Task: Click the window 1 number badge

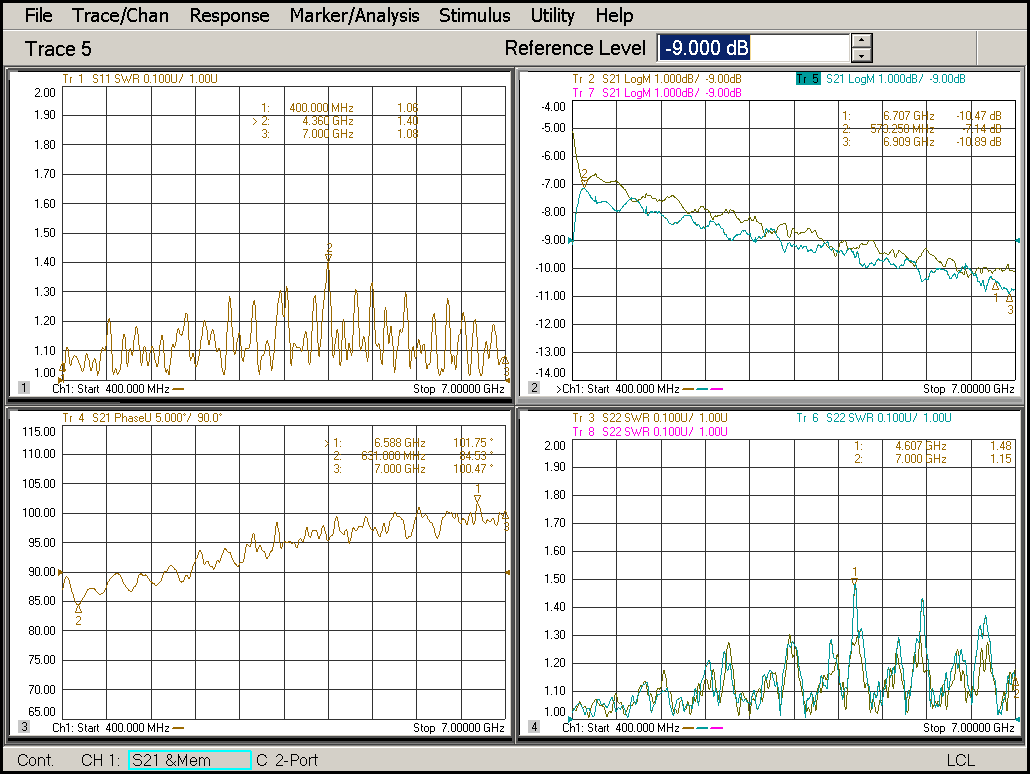Action: pos(24,388)
